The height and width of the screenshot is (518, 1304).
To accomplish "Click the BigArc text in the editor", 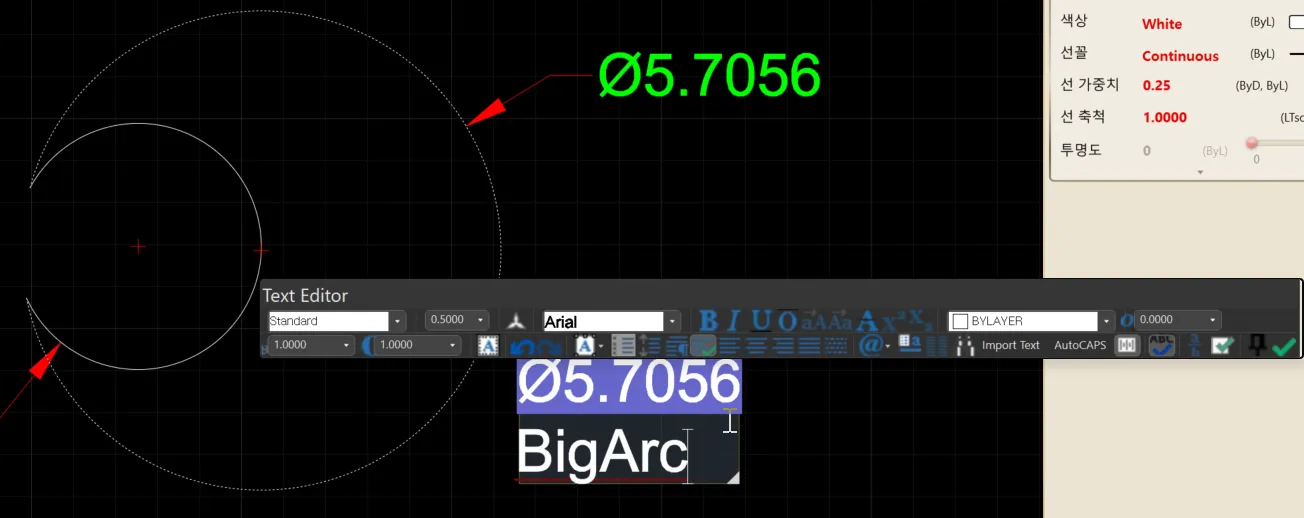I will 601,454.
